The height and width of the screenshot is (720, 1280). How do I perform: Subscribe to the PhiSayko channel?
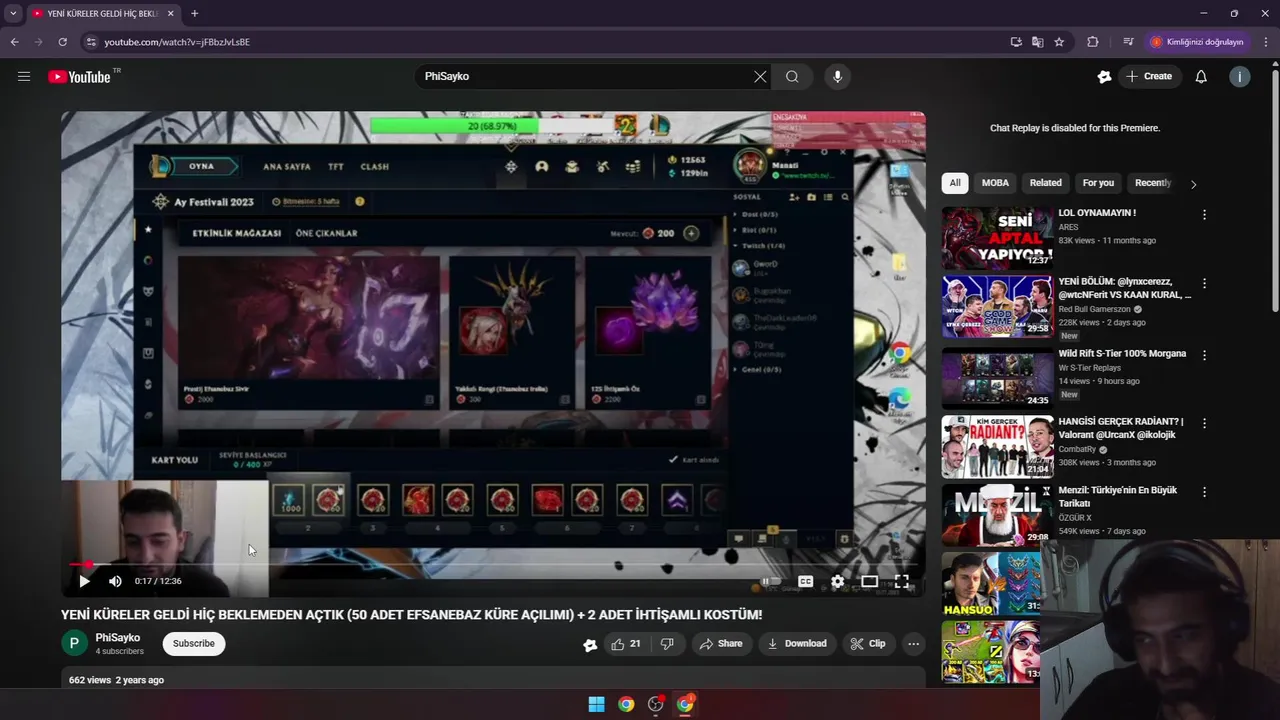194,643
